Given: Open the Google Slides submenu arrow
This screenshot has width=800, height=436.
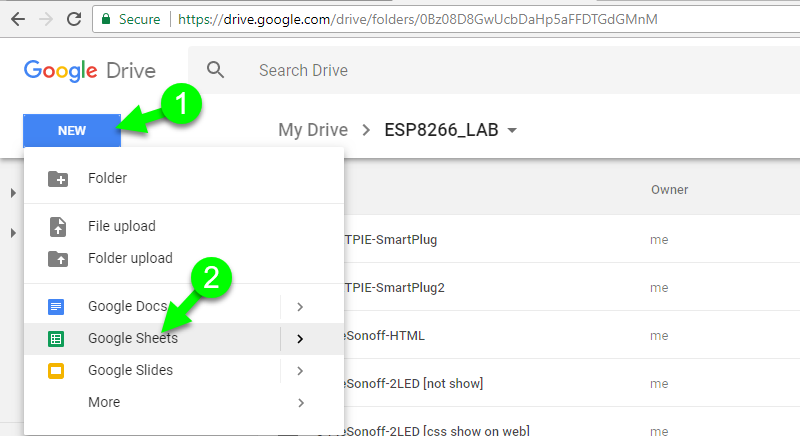Looking at the screenshot, I should coord(300,371).
